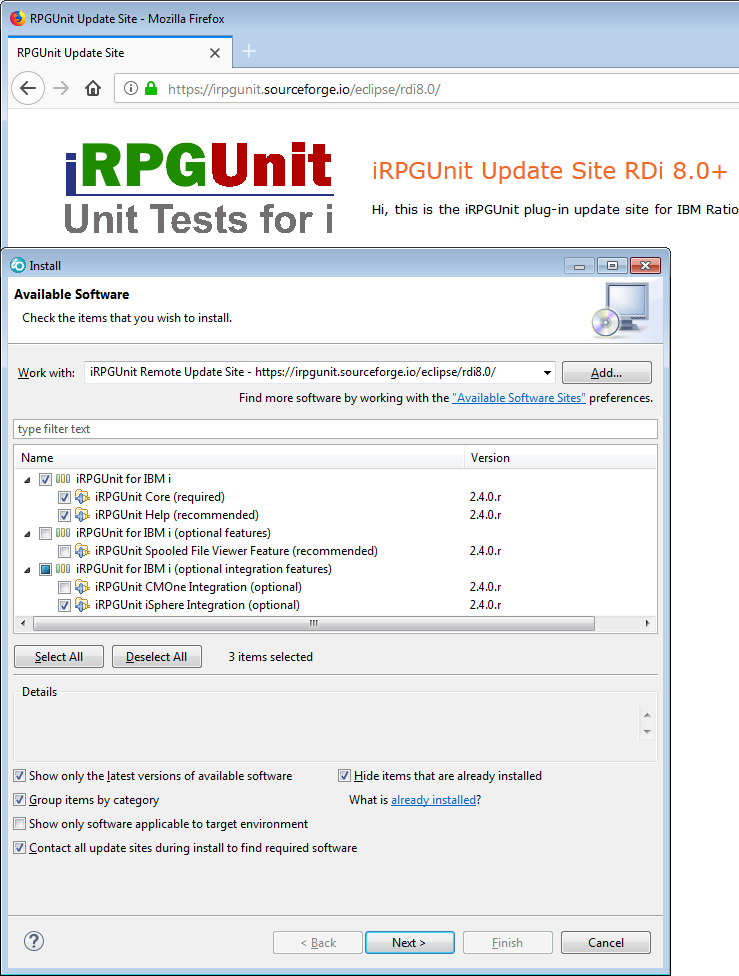This screenshot has height=976, width=739.
Task: Go to the Firefox home page icon
Action: point(93,88)
